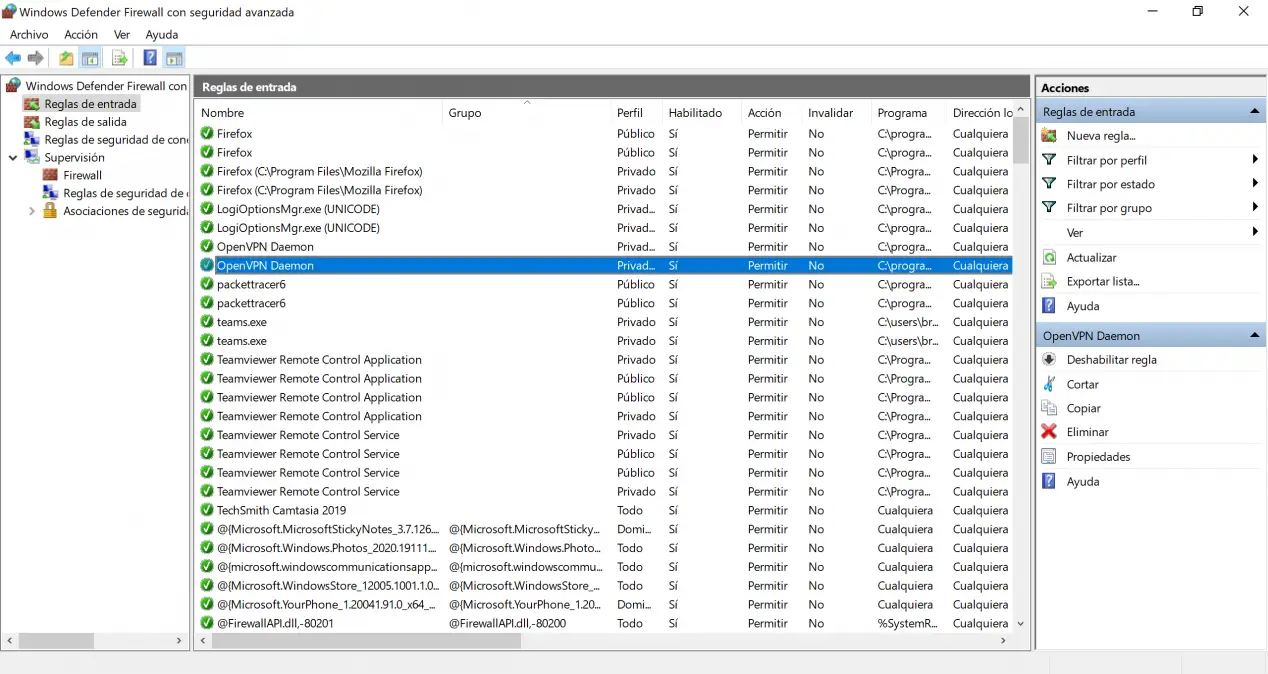This screenshot has width=1268, height=674.
Task: Click the Actualizar refresh icon
Action: (x=1049, y=257)
